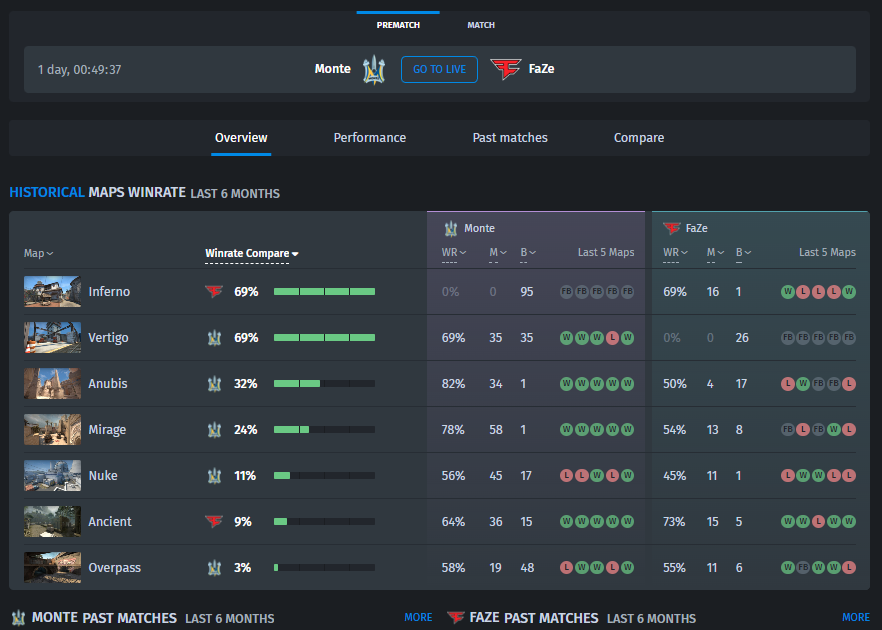Sort by FaZe WR column
Screen dimensions: 882x630
[x=675, y=253]
